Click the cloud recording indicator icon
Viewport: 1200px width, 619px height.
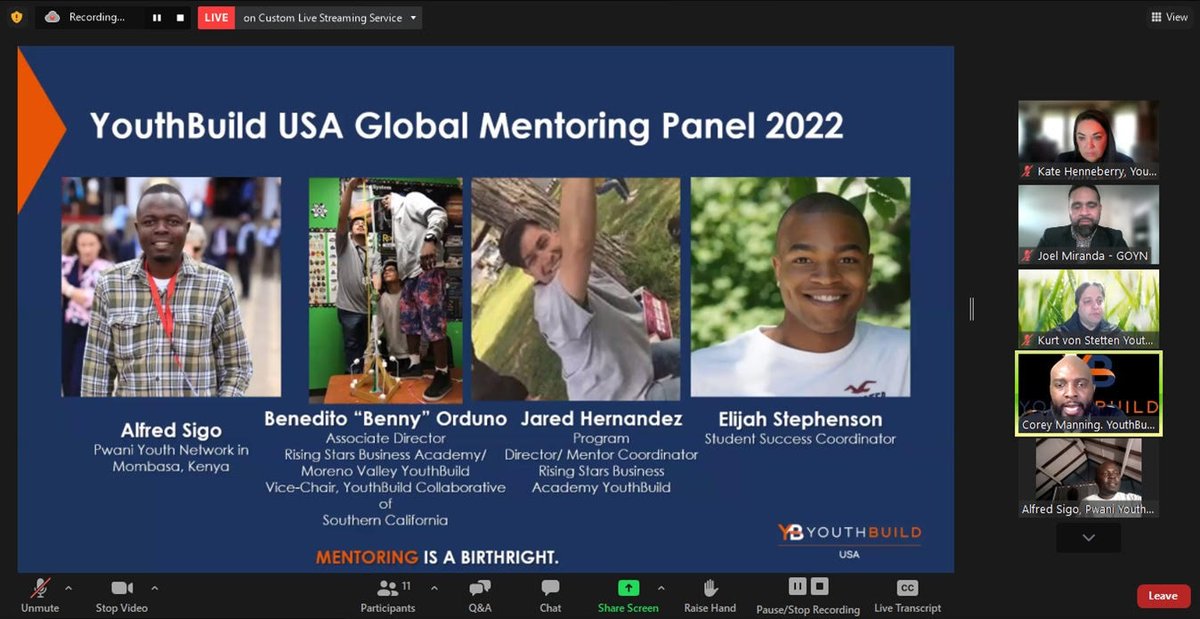(53, 17)
